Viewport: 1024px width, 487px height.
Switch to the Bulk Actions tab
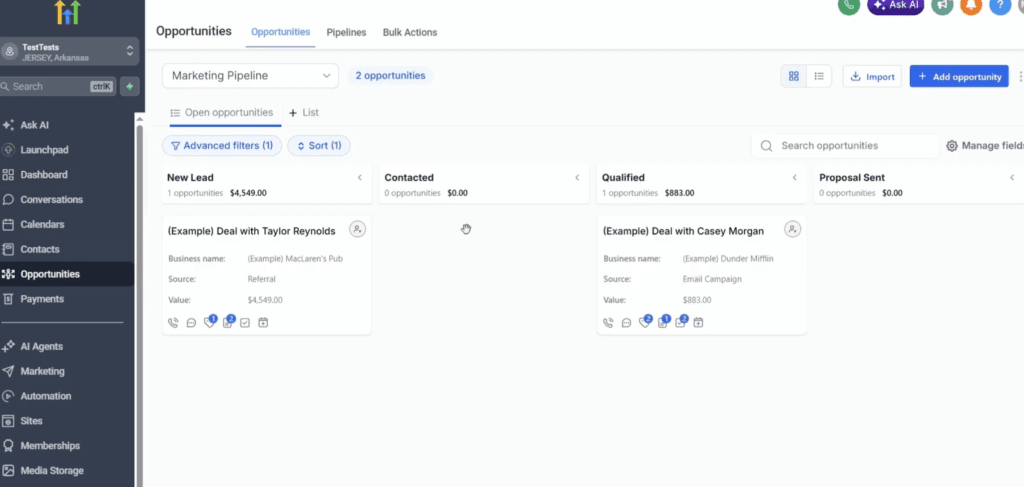409,32
